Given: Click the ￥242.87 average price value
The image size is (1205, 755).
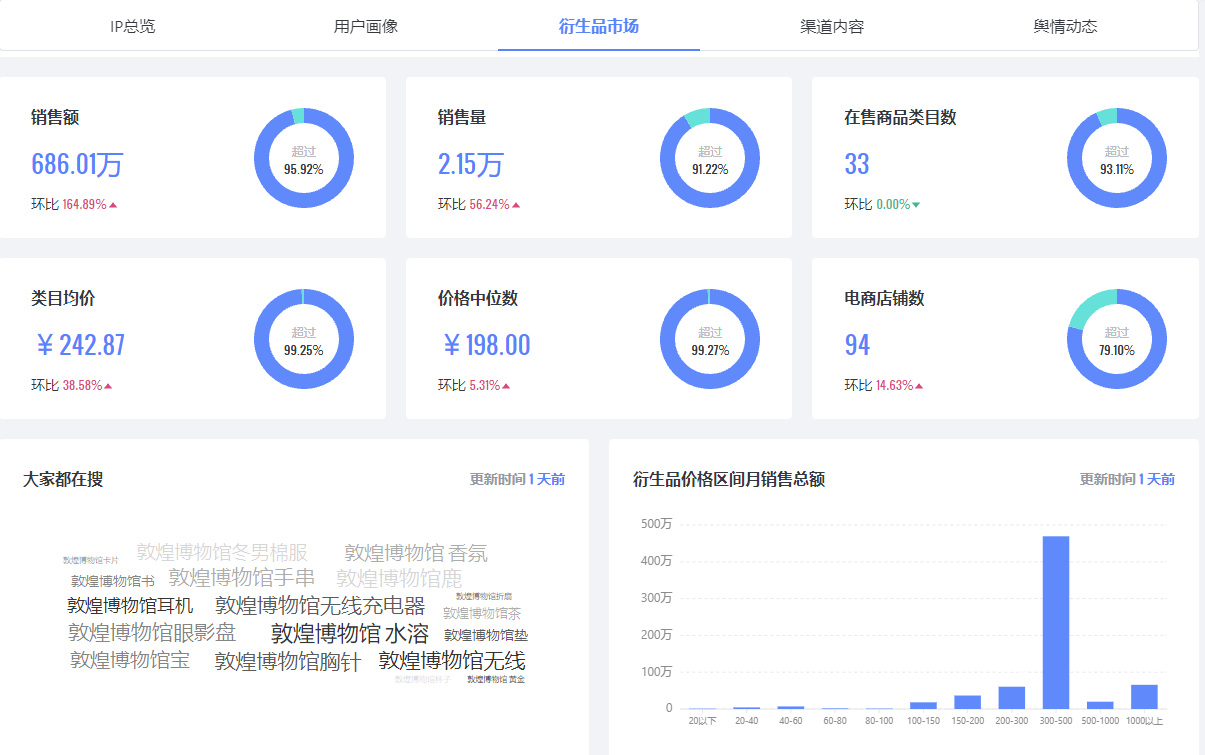Looking at the screenshot, I should 79,345.
